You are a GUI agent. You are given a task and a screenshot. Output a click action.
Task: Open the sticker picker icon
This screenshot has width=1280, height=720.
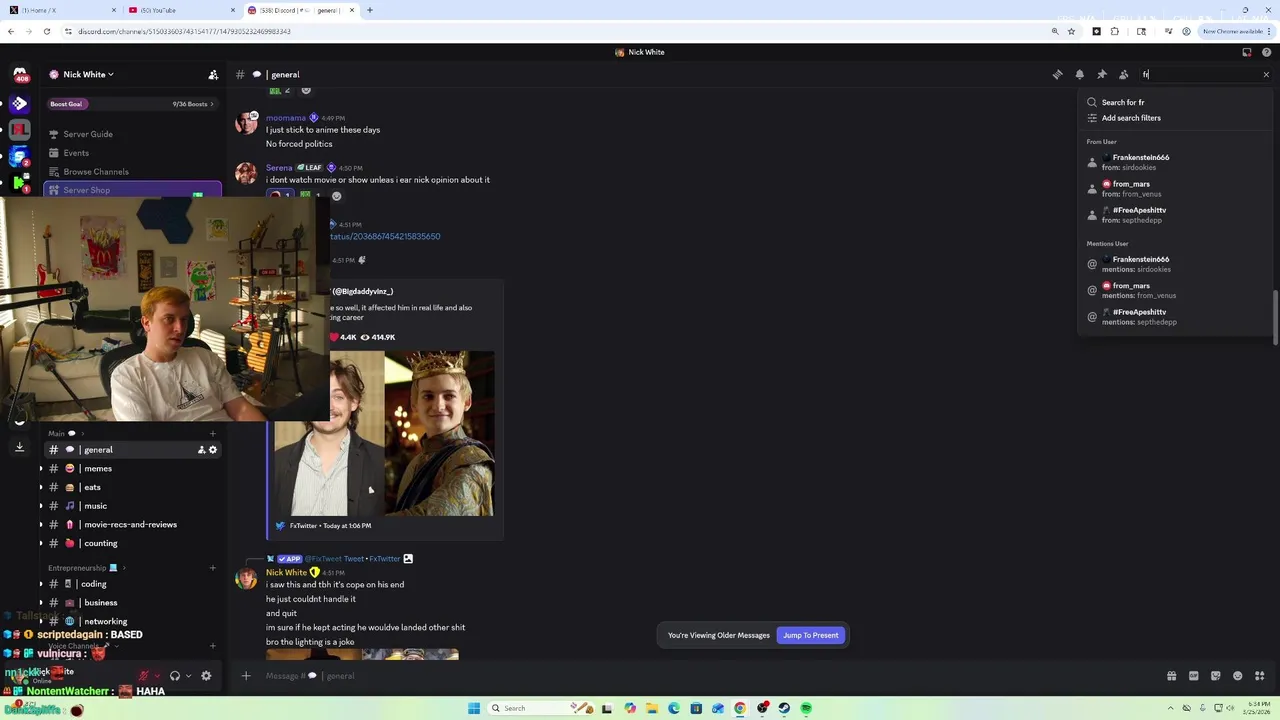coord(1215,676)
